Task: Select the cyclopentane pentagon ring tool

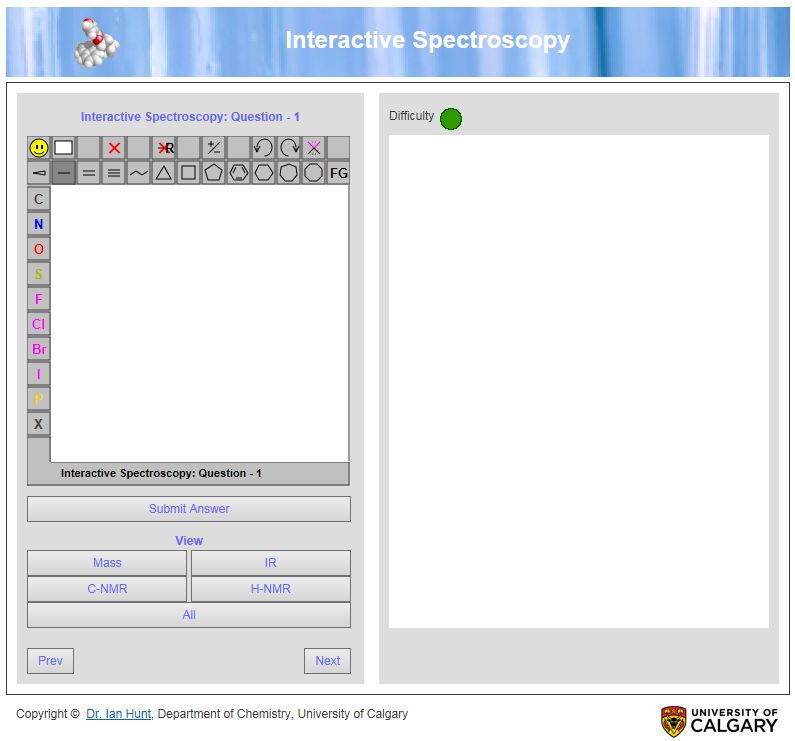Action: [x=213, y=173]
